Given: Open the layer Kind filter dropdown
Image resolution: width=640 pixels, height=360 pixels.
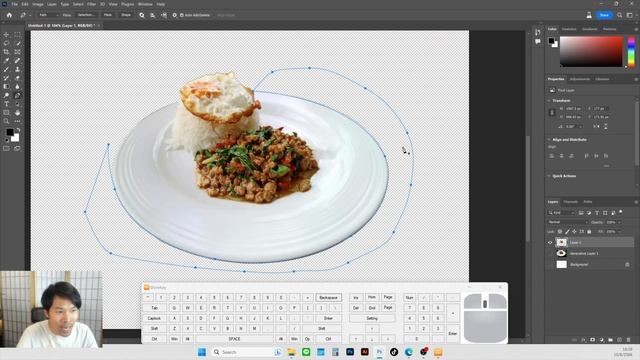Looking at the screenshot, I should (561, 213).
